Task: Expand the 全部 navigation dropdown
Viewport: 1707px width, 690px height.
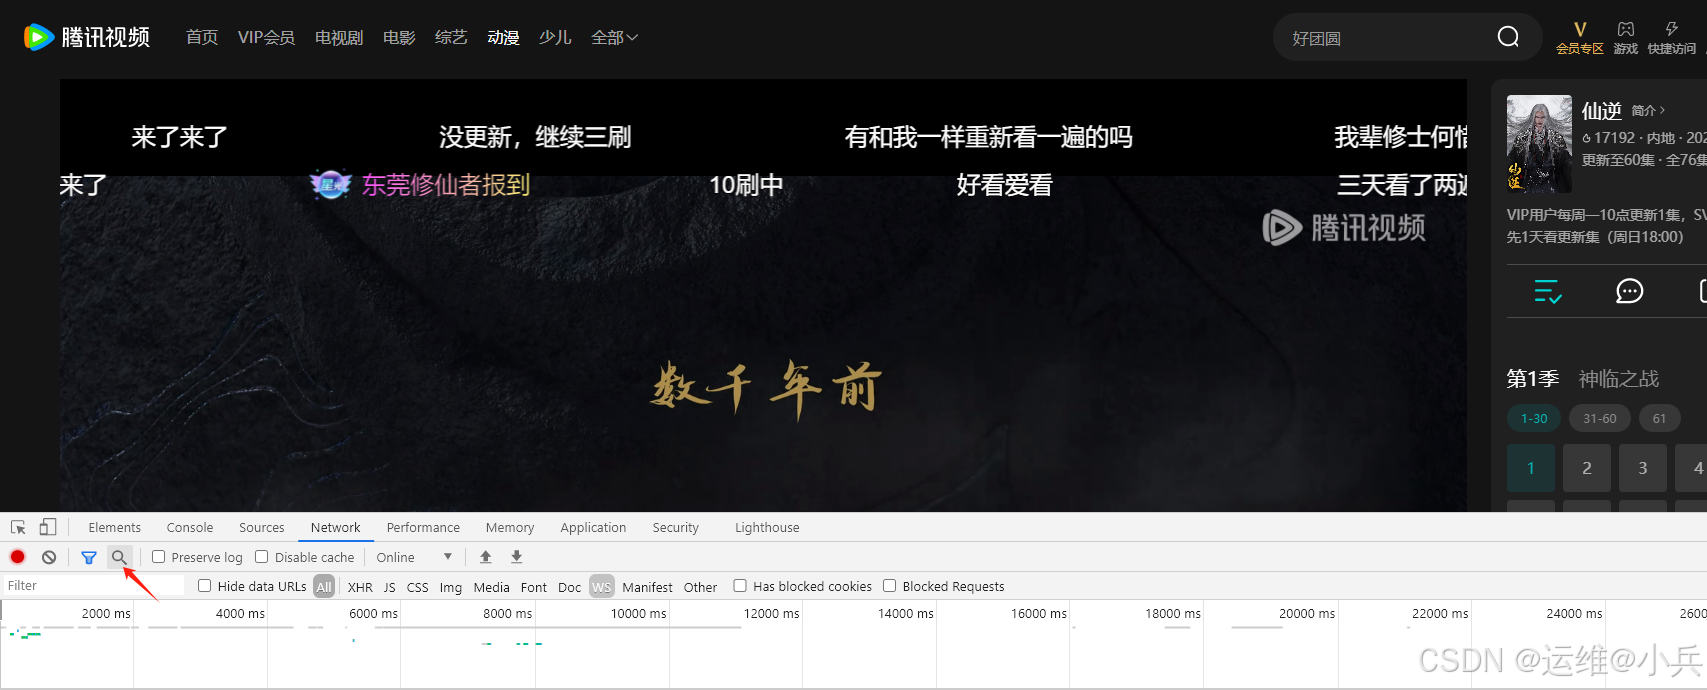Action: (614, 37)
